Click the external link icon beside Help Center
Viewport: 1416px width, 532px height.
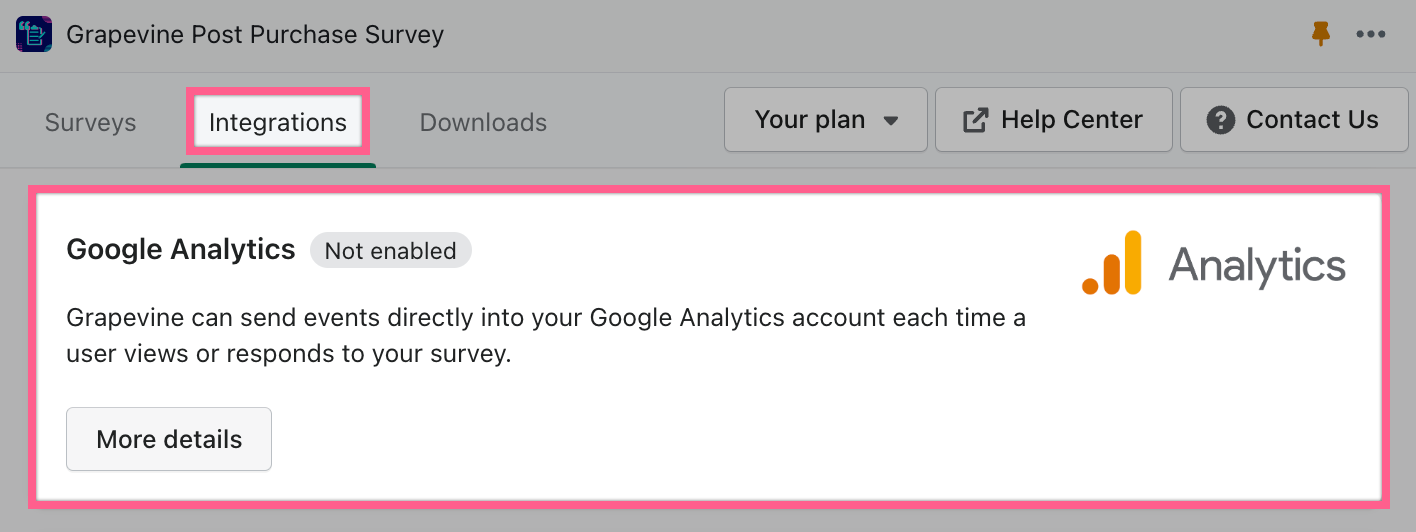click(975, 120)
